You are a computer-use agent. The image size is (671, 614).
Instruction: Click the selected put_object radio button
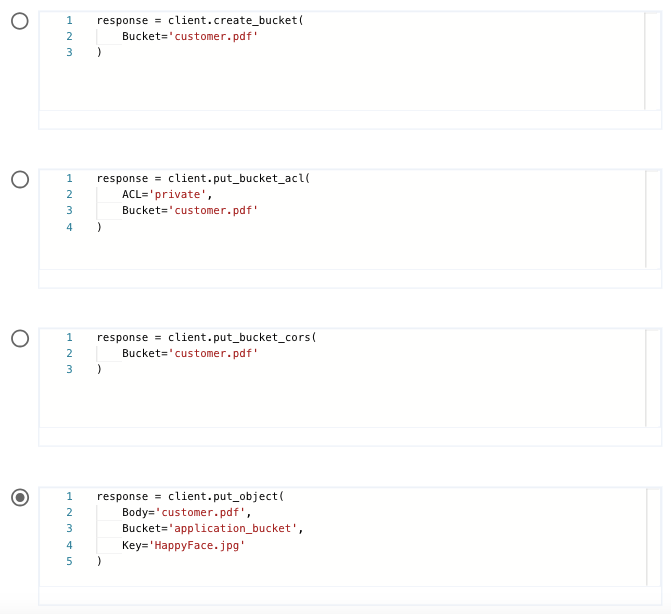[x=20, y=497]
